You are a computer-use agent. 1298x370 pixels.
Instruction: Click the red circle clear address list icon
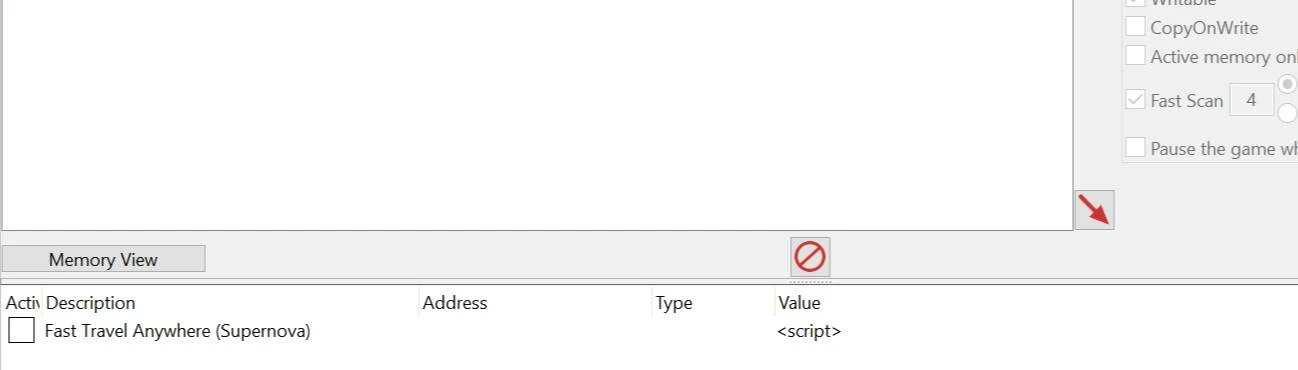point(810,257)
